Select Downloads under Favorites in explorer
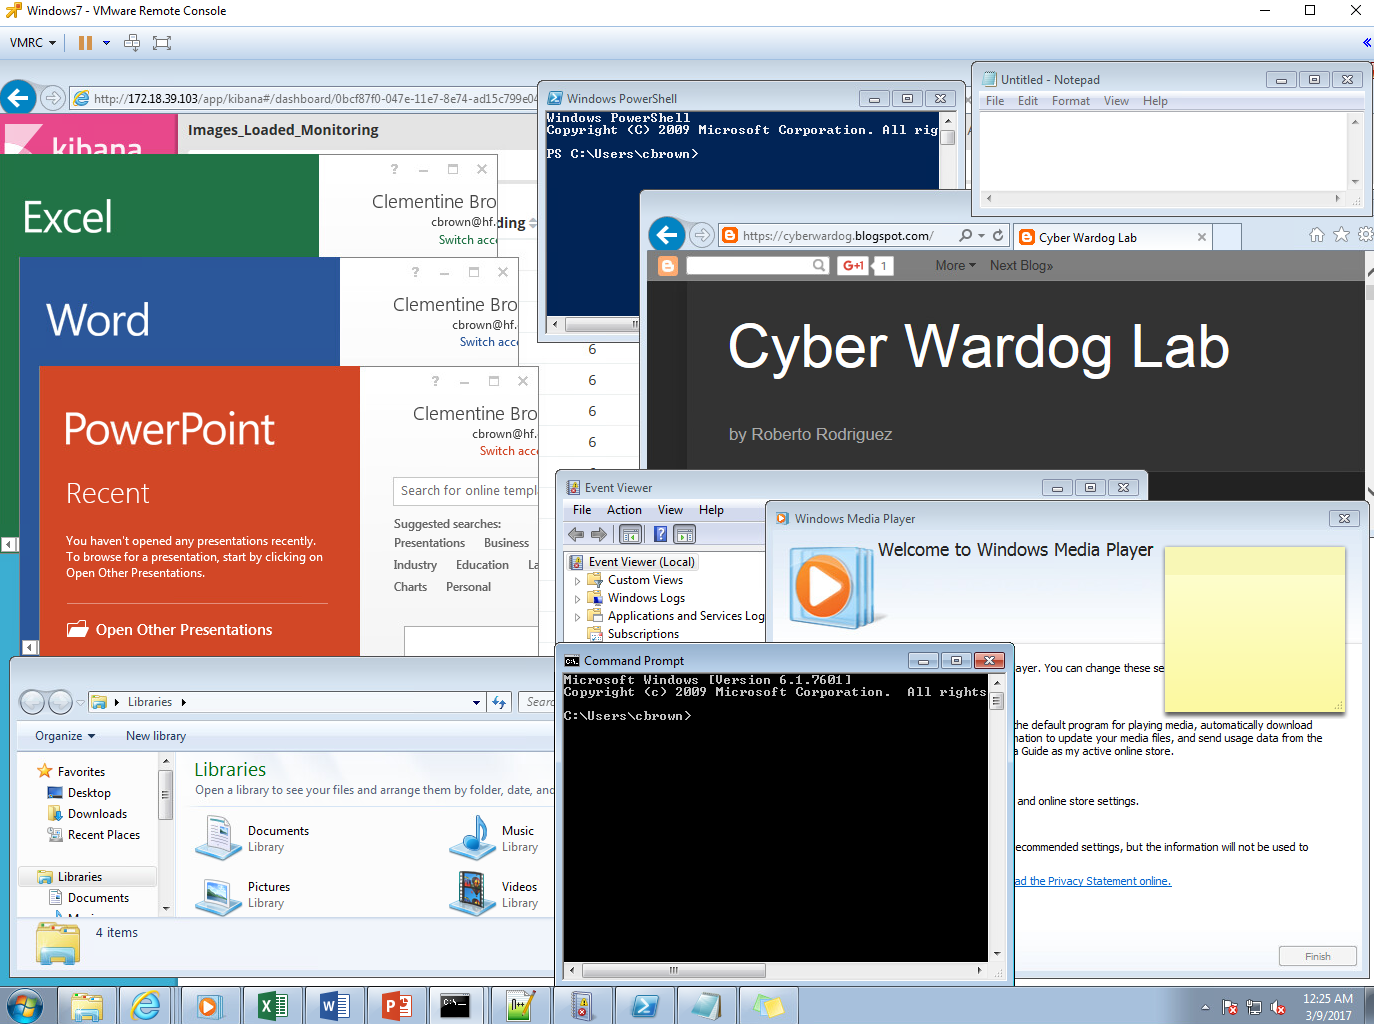Screen dimensions: 1374x1024 tap(97, 814)
